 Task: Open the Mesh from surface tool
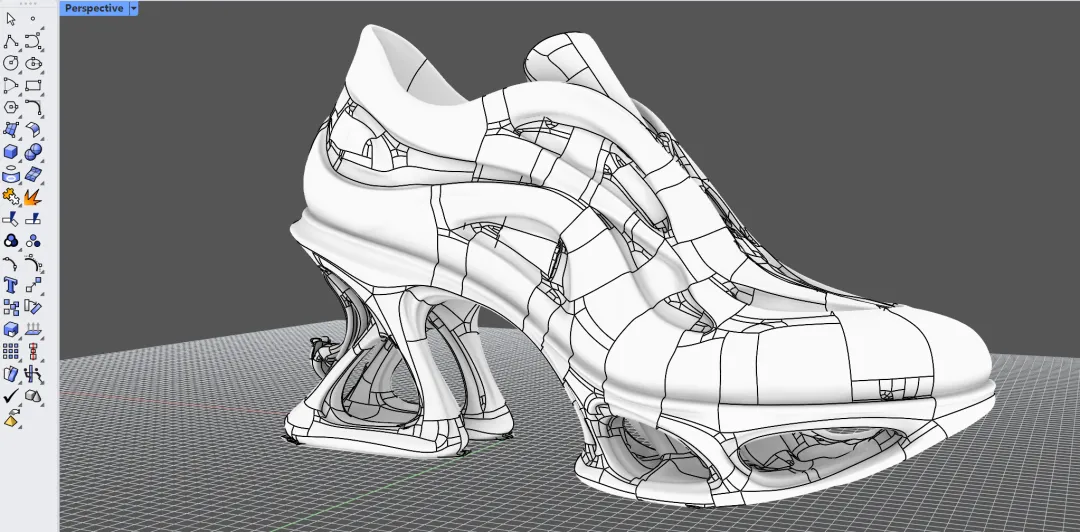pos(33,174)
